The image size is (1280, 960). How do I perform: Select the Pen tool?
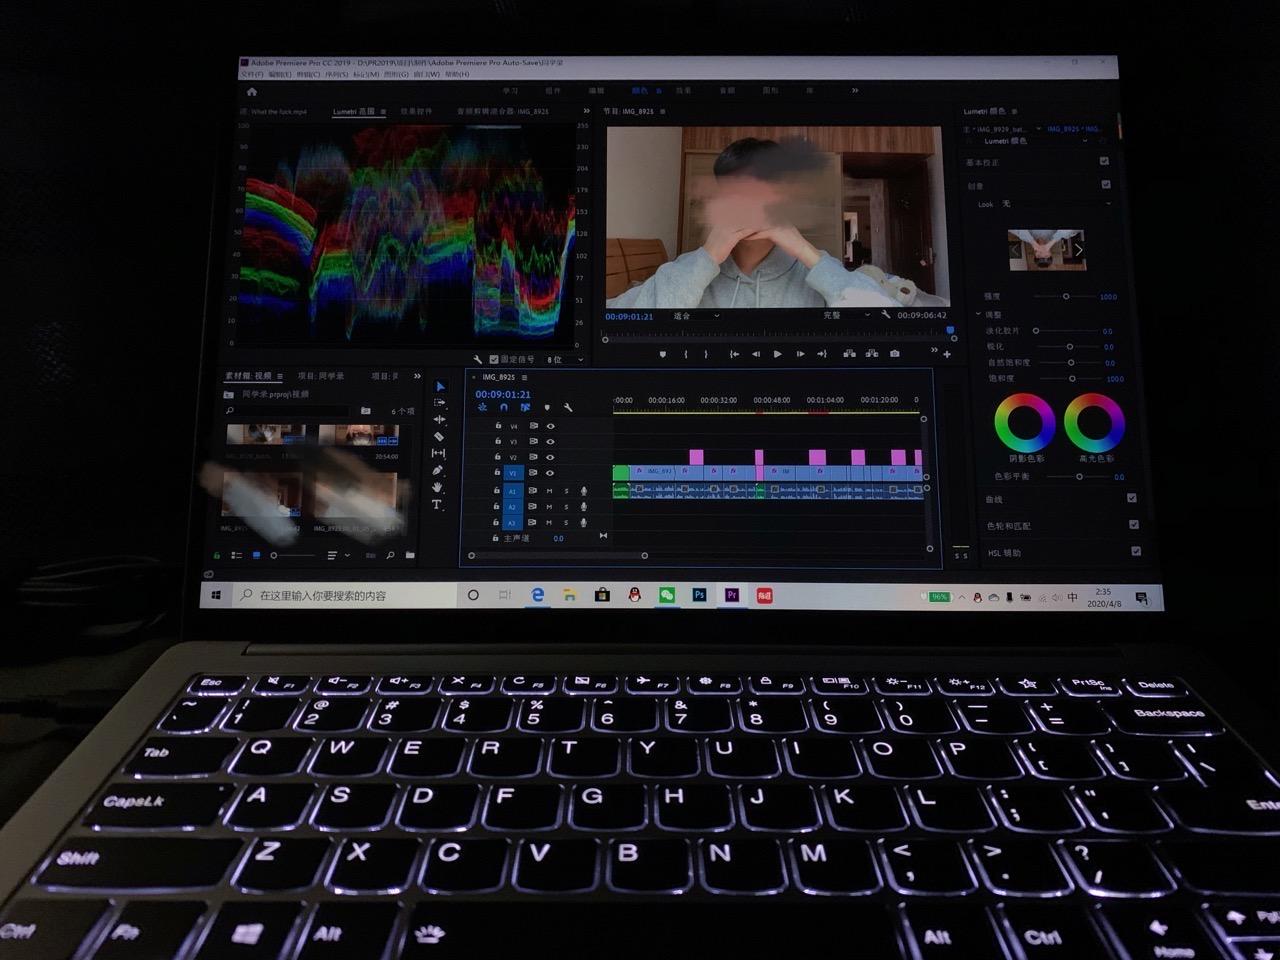click(437, 471)
